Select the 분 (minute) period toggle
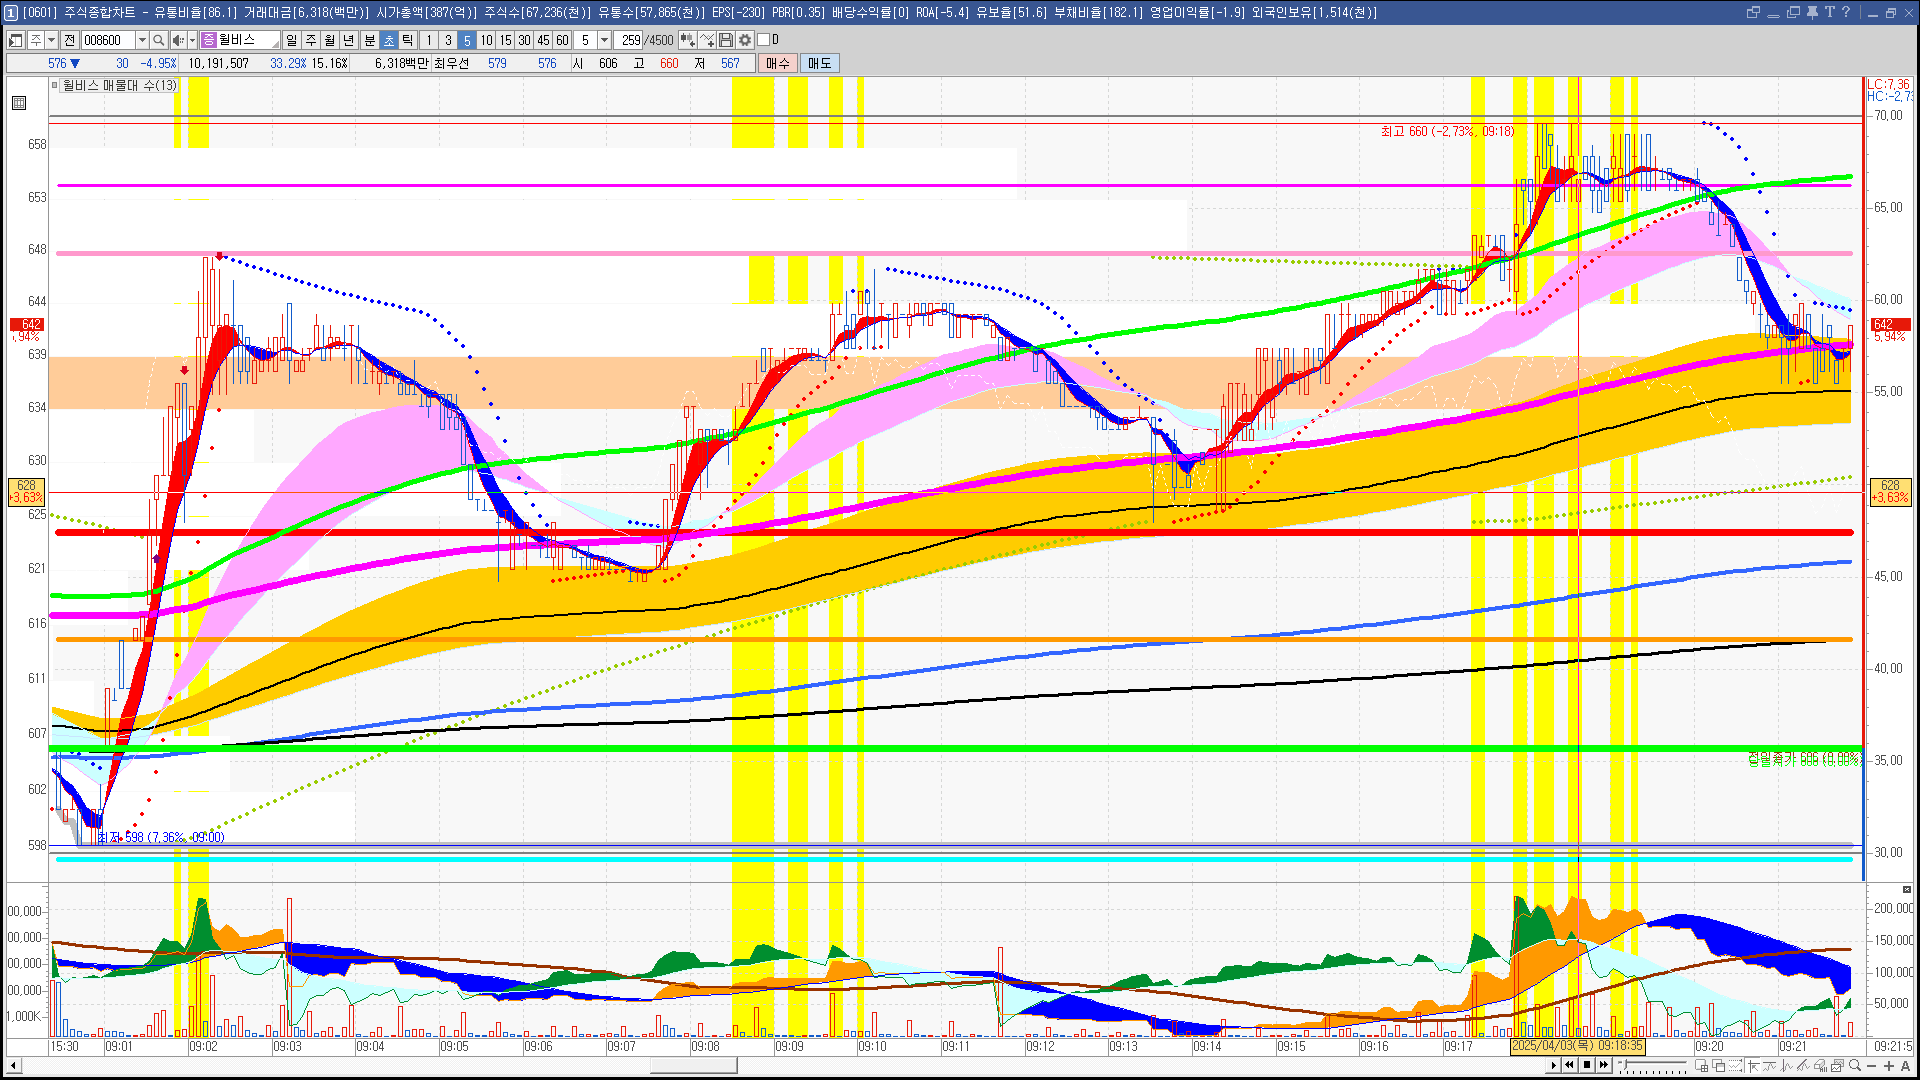Viewport: 1920px width, 1080px height. pyautogui.click(x=369, y=40)
